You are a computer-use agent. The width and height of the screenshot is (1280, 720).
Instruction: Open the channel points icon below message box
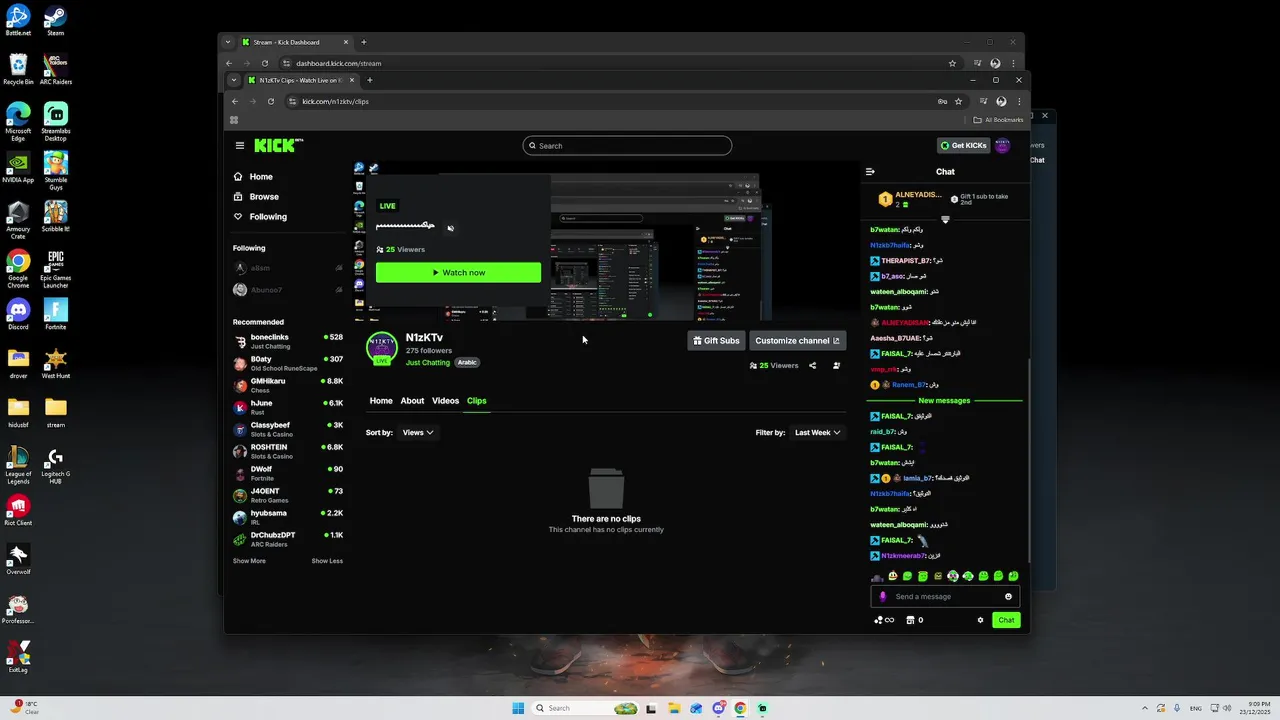pyautogui.click(x=884, y=620)
